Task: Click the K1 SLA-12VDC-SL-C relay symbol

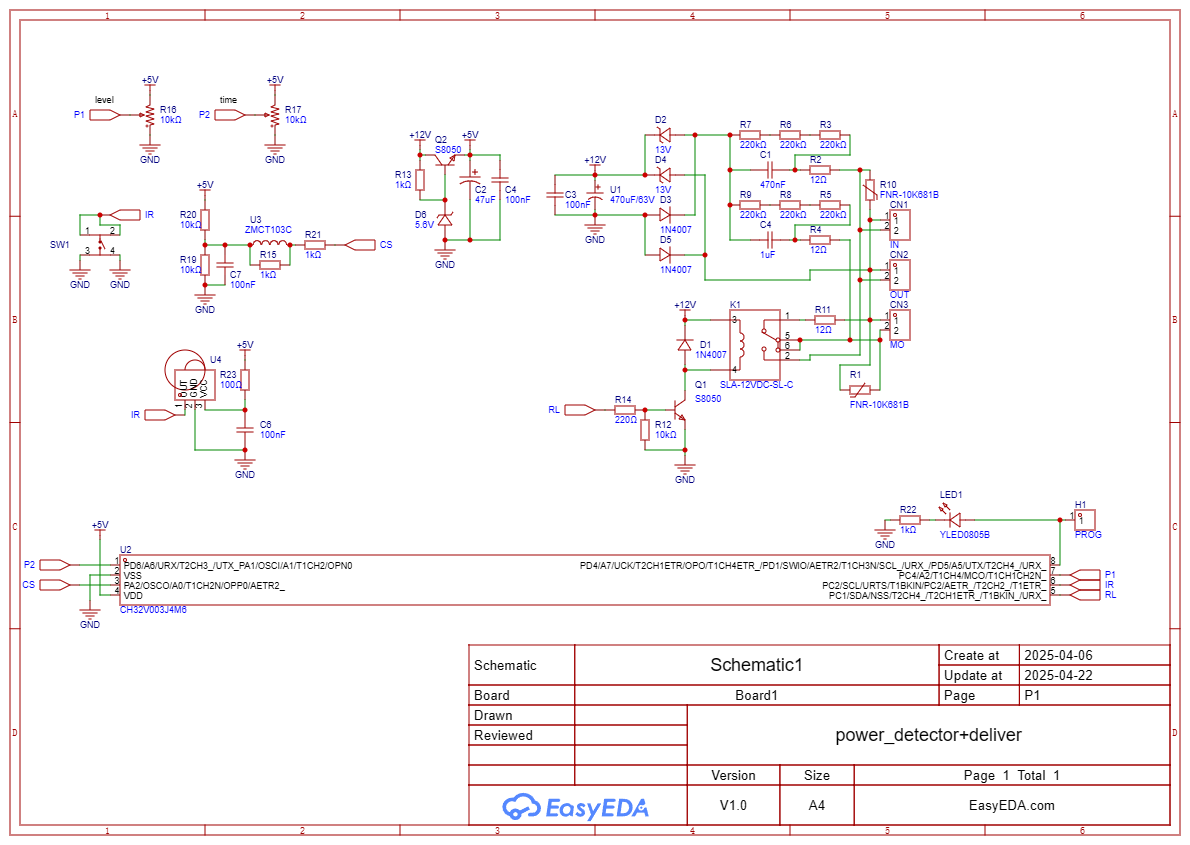Action: coord(754,344)
